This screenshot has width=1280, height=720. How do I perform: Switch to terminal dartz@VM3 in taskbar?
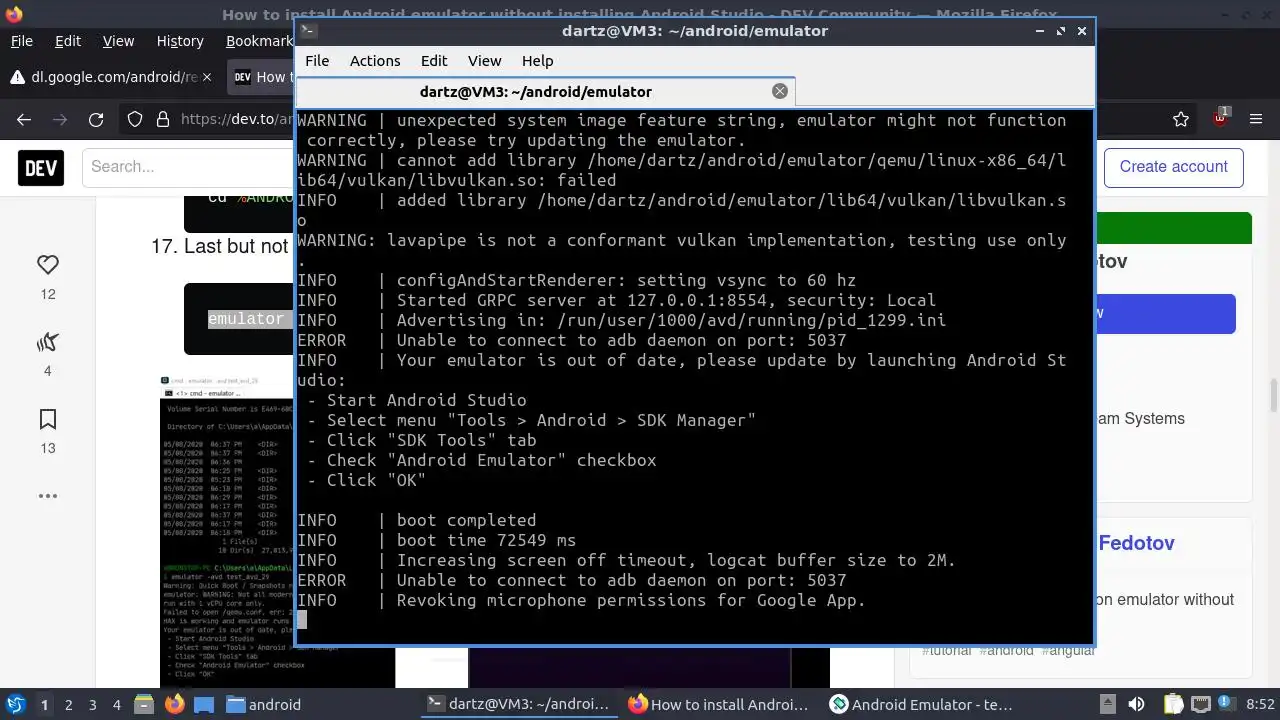(x=518, y=704)
